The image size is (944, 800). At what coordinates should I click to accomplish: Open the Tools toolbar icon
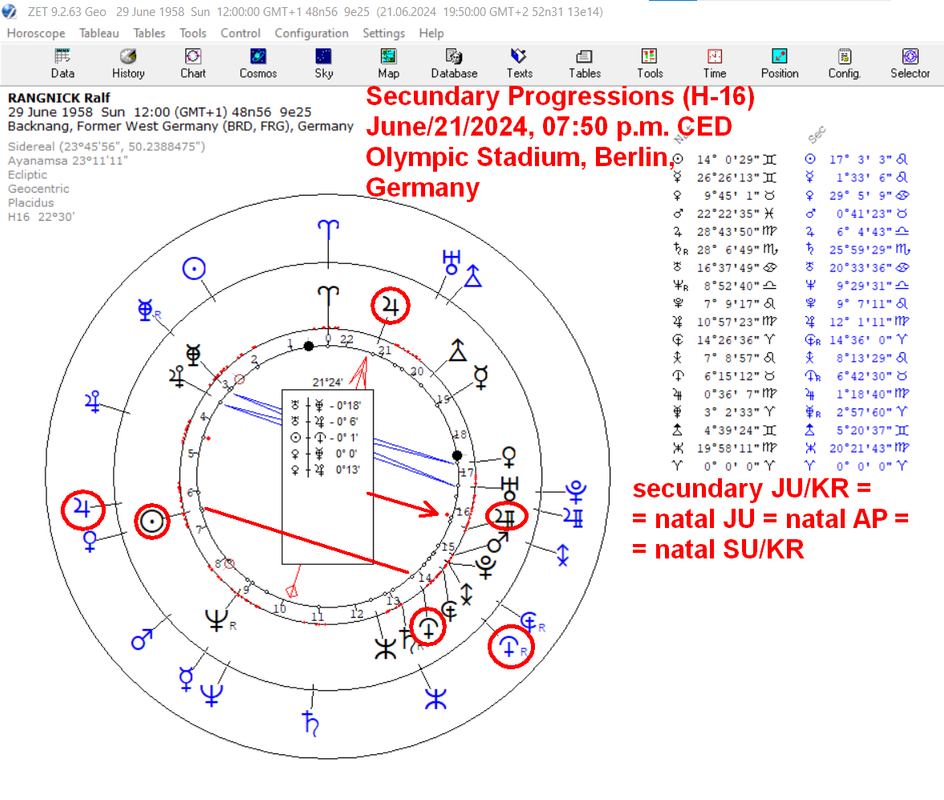(650, 64)
